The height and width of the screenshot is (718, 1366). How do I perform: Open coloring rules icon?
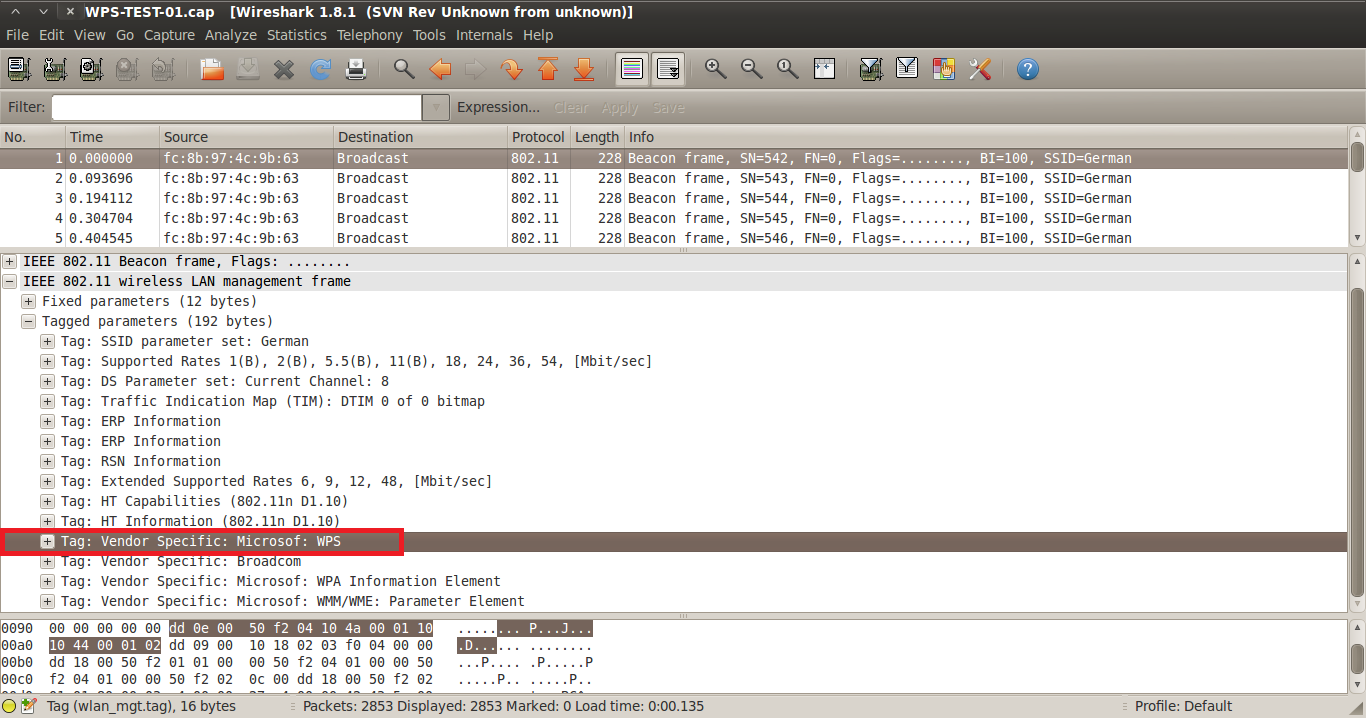point(943,69)
